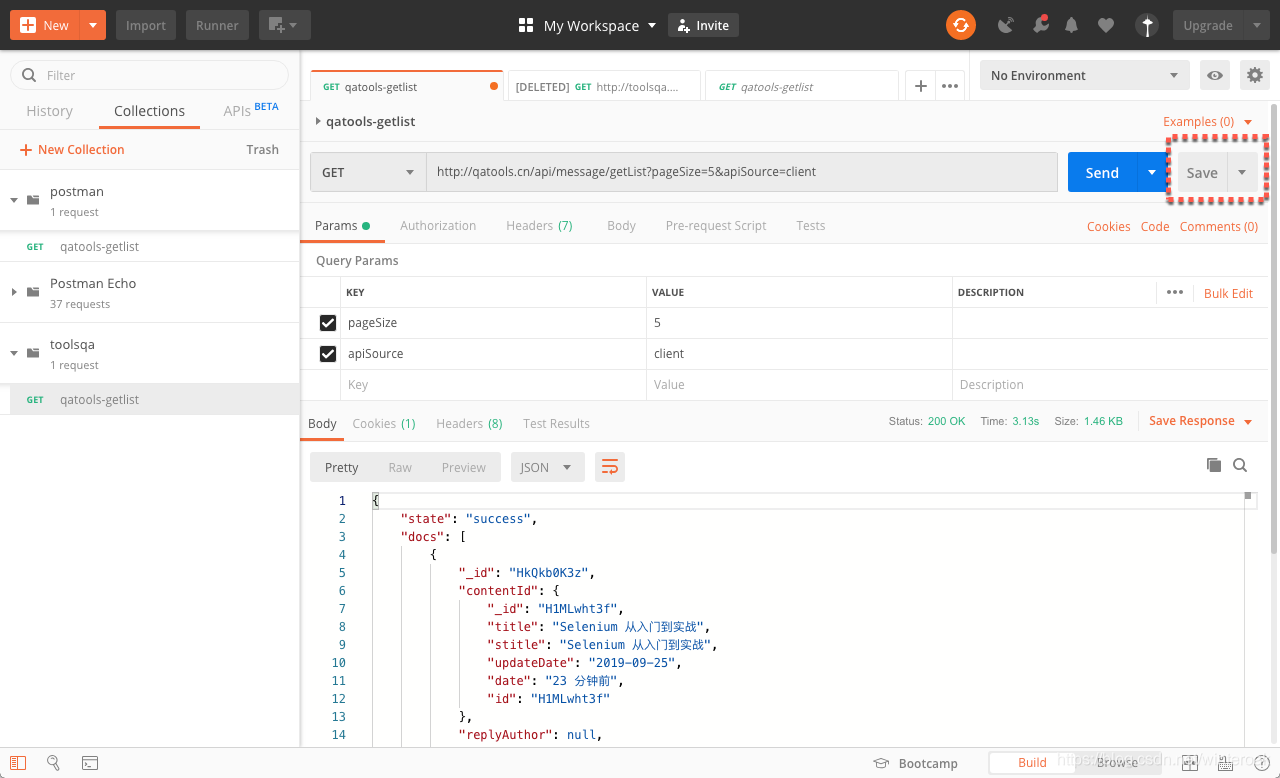
Task: Click the request URL field
Action: coord(742,172)
